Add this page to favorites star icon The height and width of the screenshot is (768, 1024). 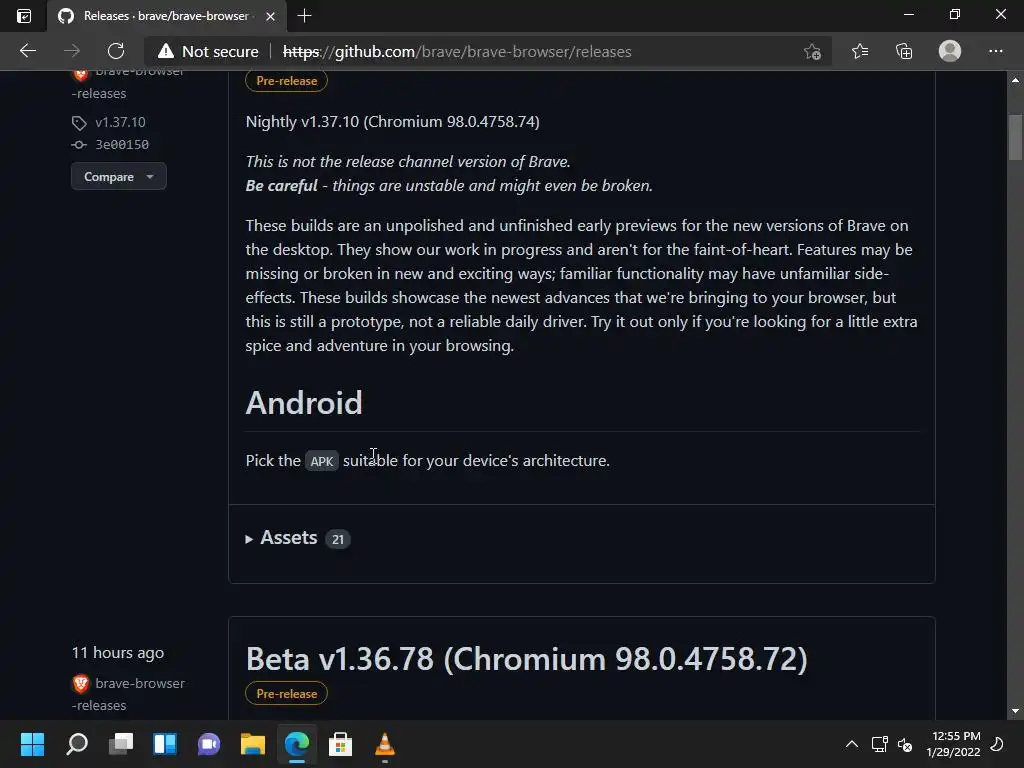(x=812, y=52)
